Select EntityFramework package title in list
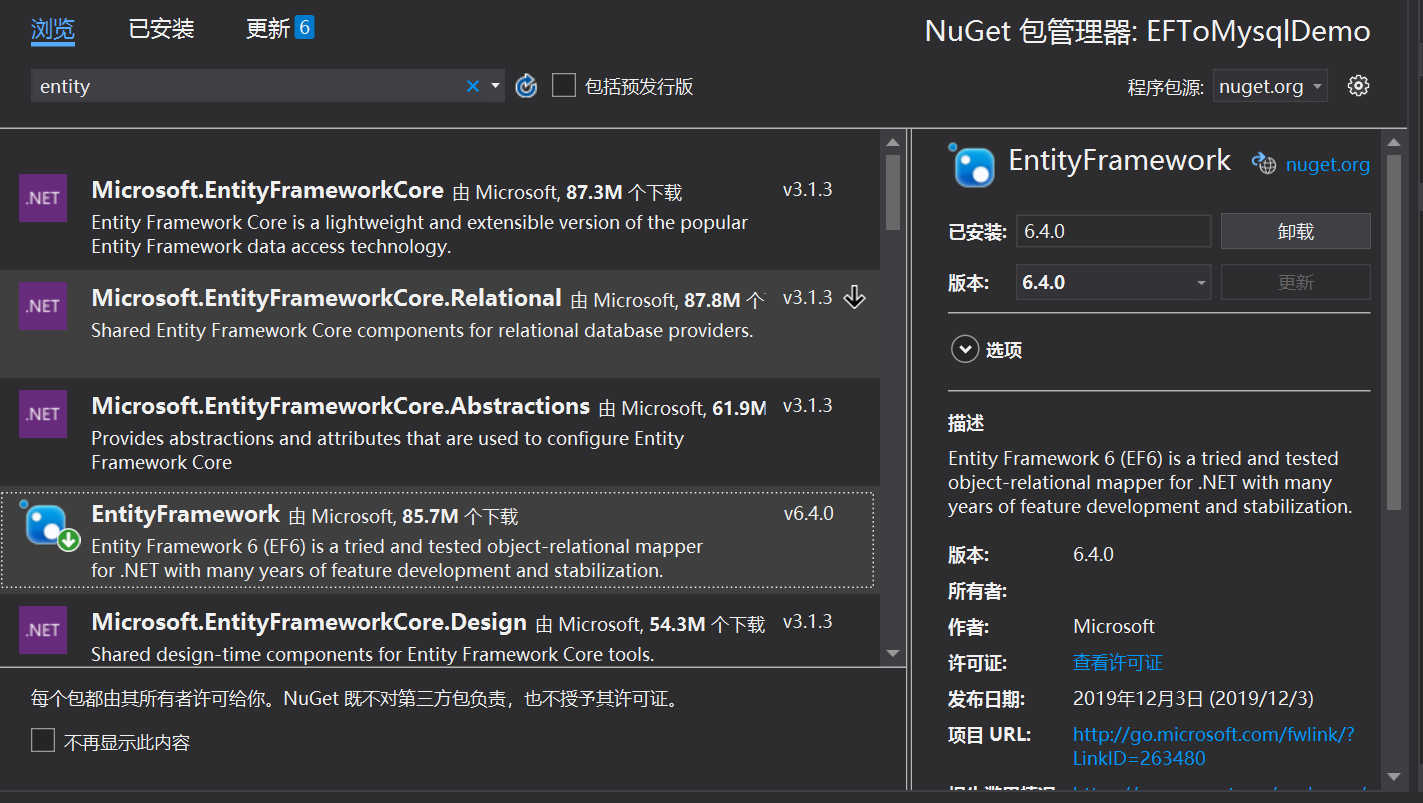This screenshot has height=803, width=1423. point(186,514)
